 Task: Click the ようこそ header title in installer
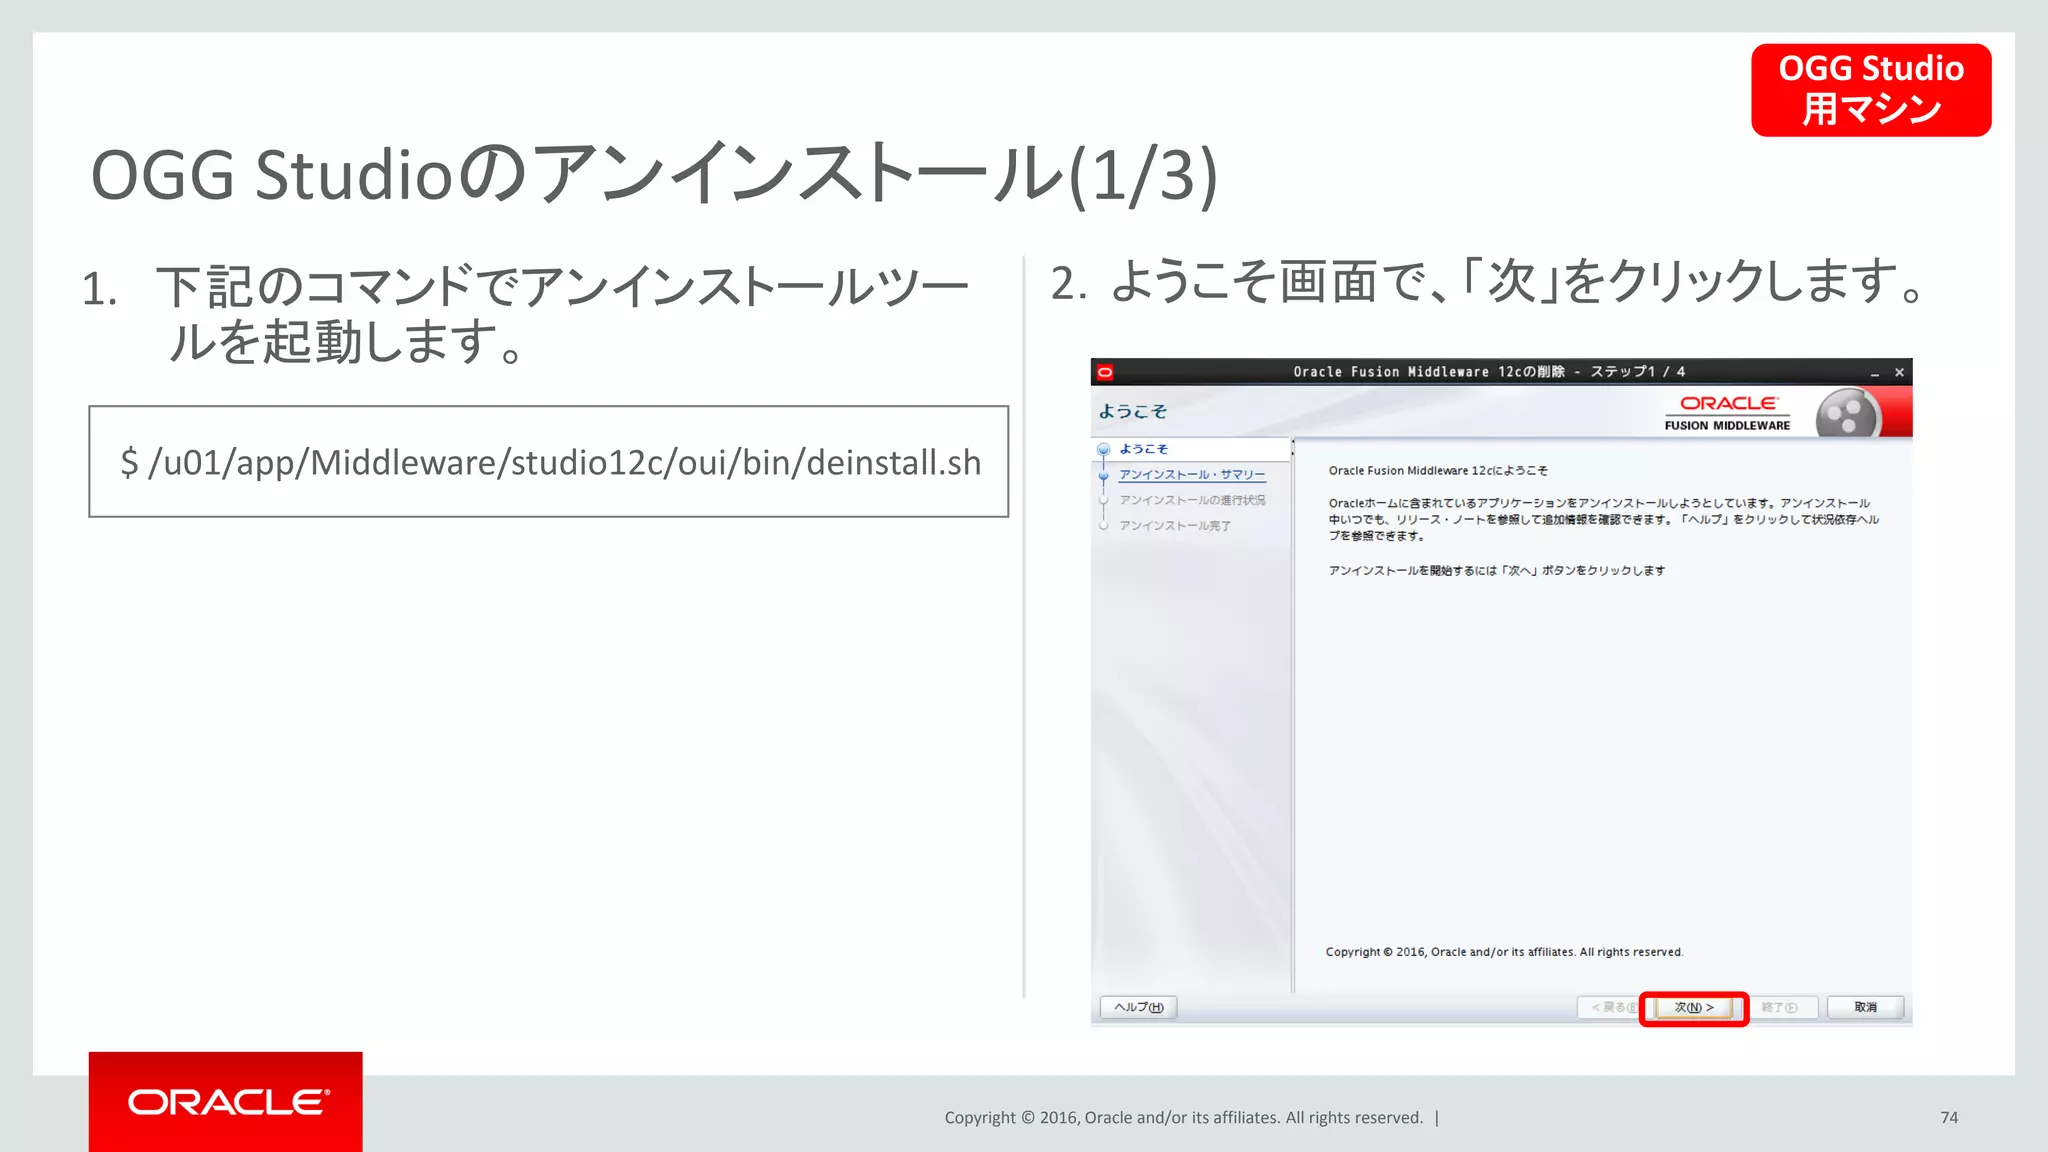[1133, 411]
